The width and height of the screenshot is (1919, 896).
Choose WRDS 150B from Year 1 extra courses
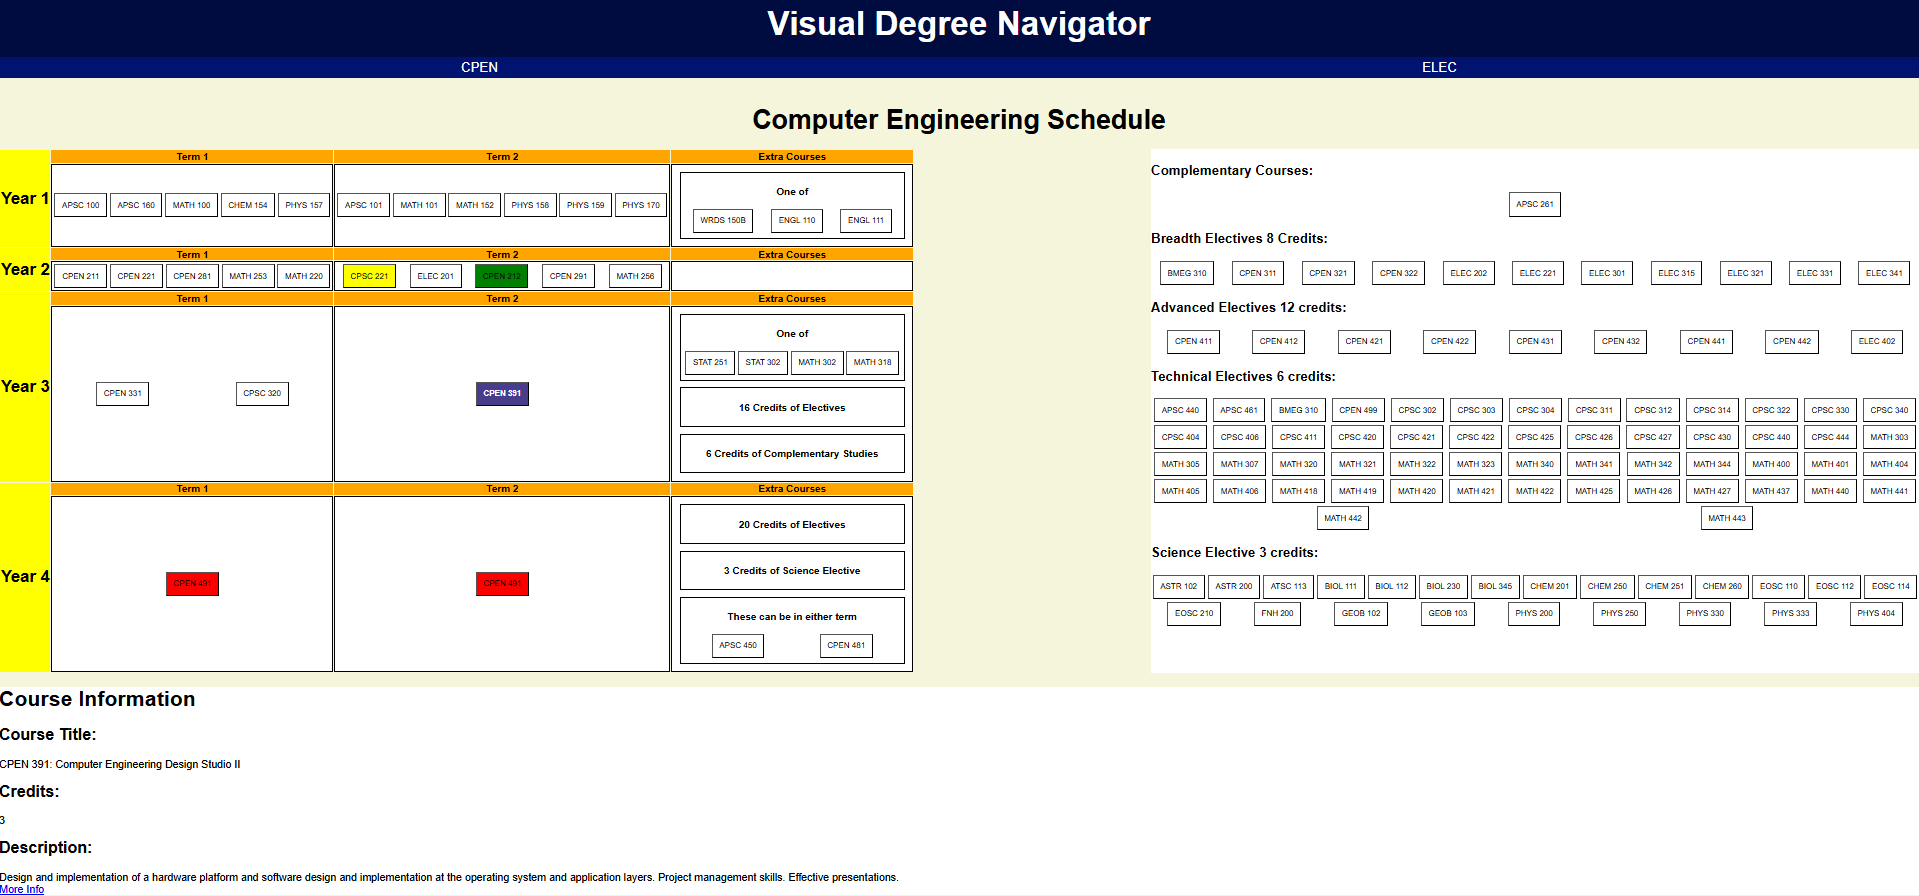(722, 220)
